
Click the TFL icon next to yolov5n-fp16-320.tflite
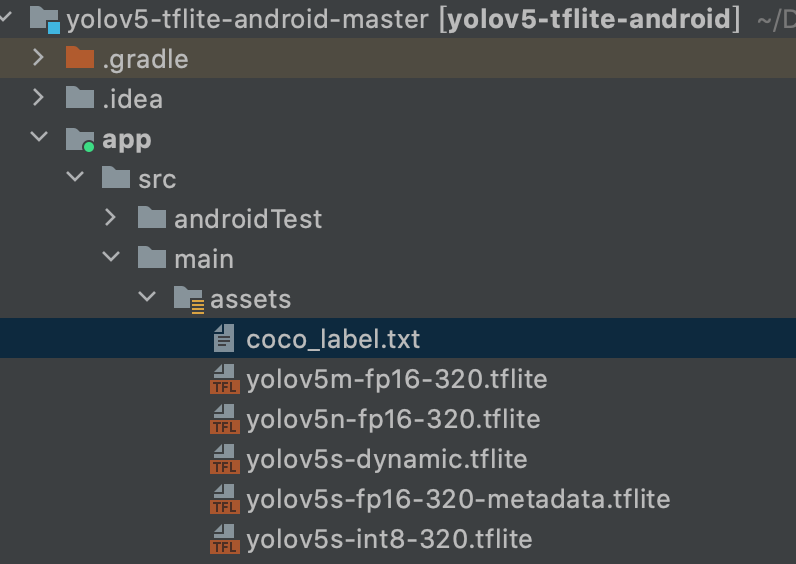tap(224, 420)
